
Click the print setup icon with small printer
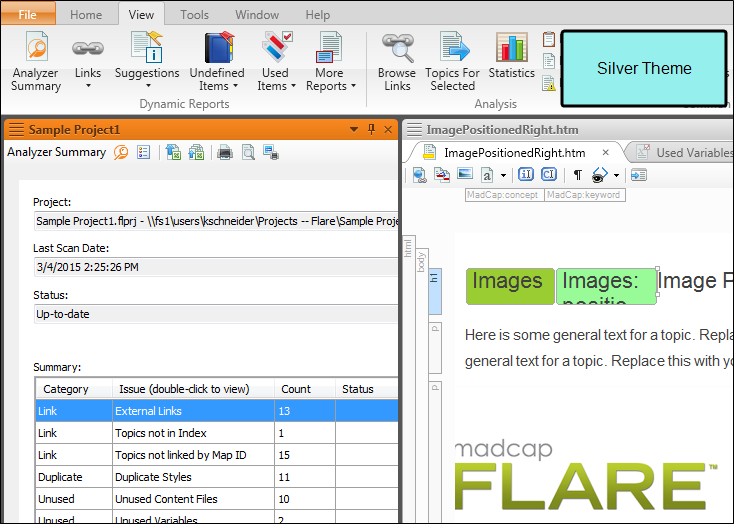[x=271, y=153]
